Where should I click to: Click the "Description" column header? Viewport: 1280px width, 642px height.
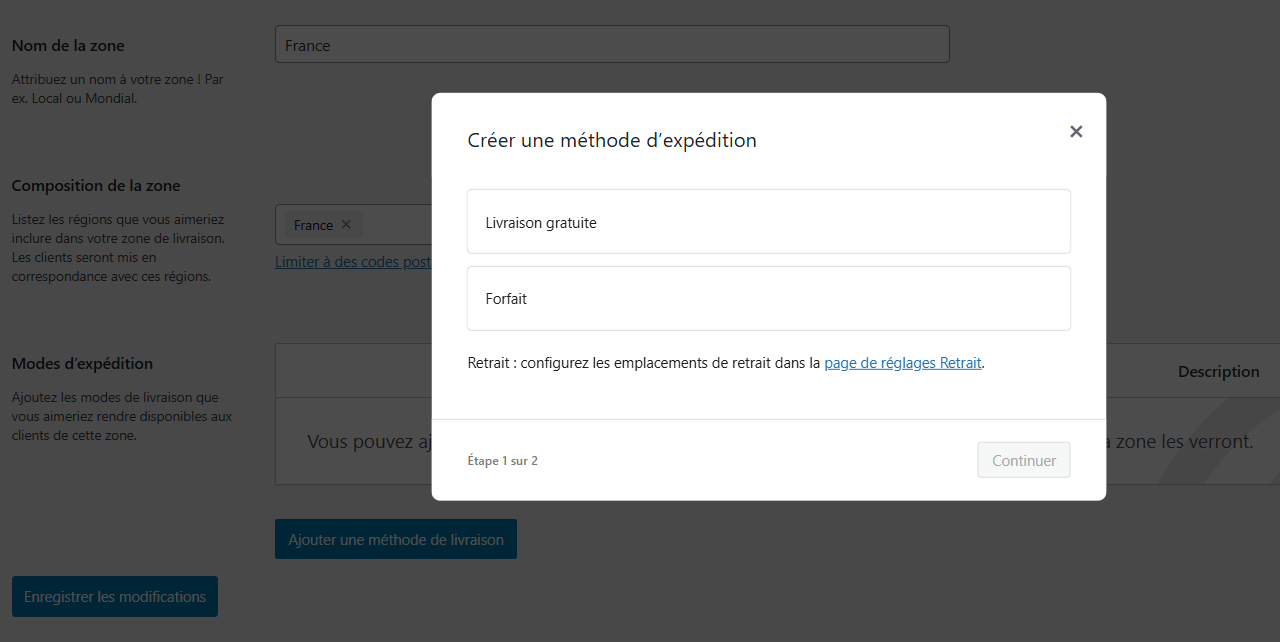coord(1218,371)
